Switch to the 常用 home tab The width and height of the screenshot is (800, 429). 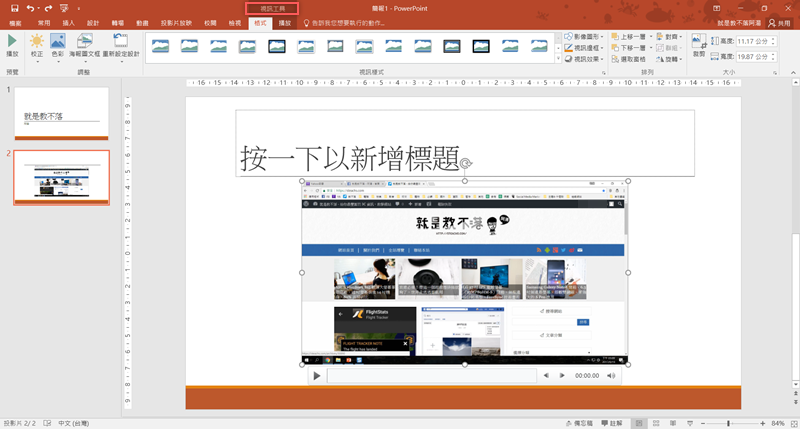(x=44, y=23)
